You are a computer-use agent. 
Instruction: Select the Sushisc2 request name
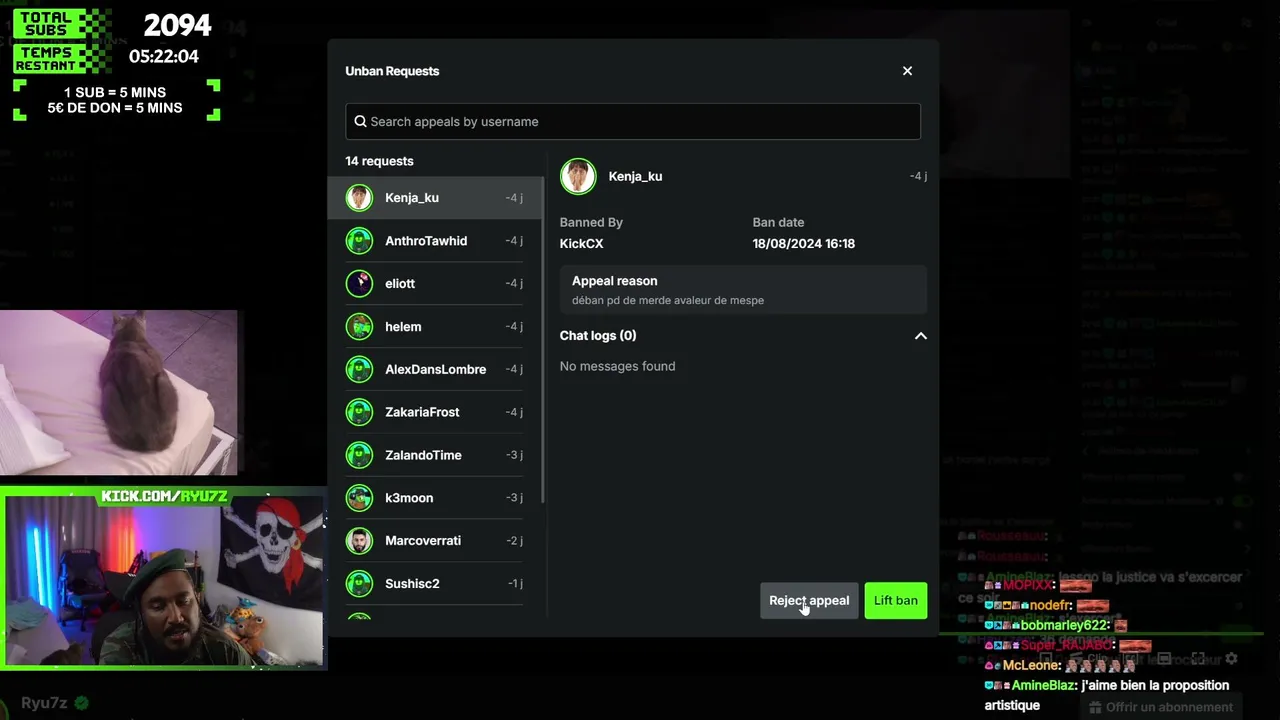click(x=412, y=584)
